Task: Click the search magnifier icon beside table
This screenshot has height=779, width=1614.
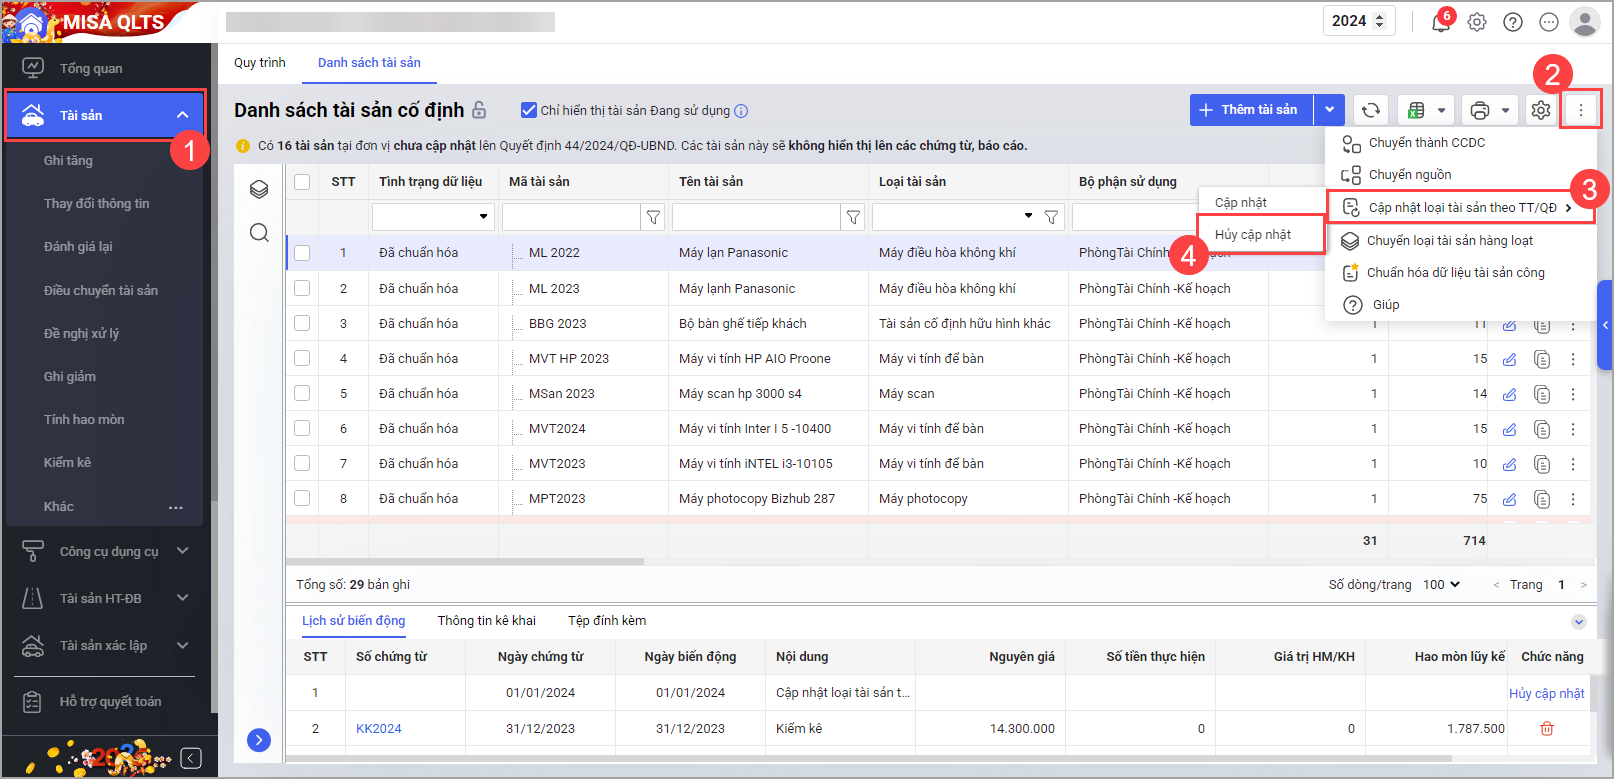Action: (x=259, y=233)
